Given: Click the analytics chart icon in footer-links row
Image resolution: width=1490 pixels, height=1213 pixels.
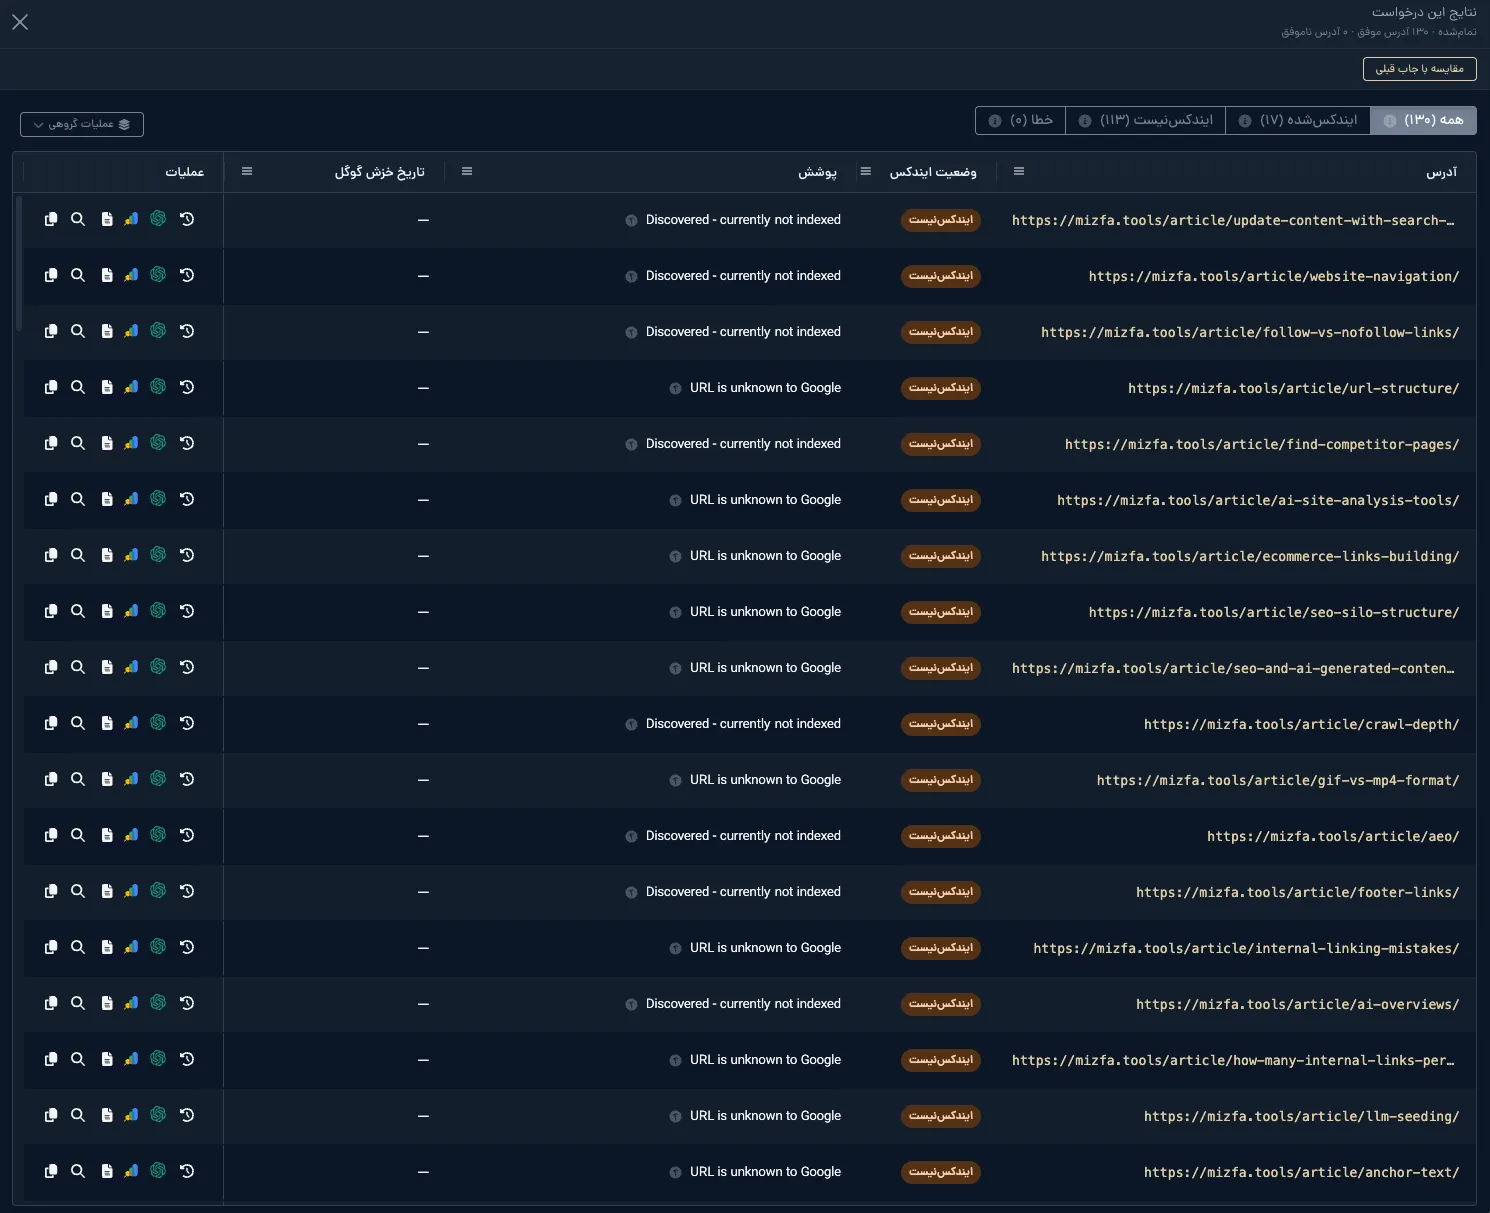Looking at the screenshot, I should click(x=131, y=891).
